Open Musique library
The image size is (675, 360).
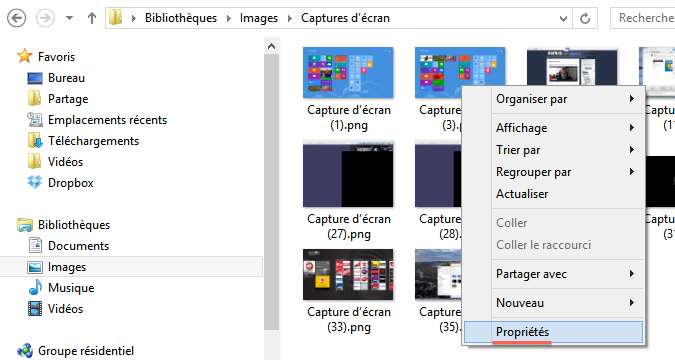tap(71, 288)
